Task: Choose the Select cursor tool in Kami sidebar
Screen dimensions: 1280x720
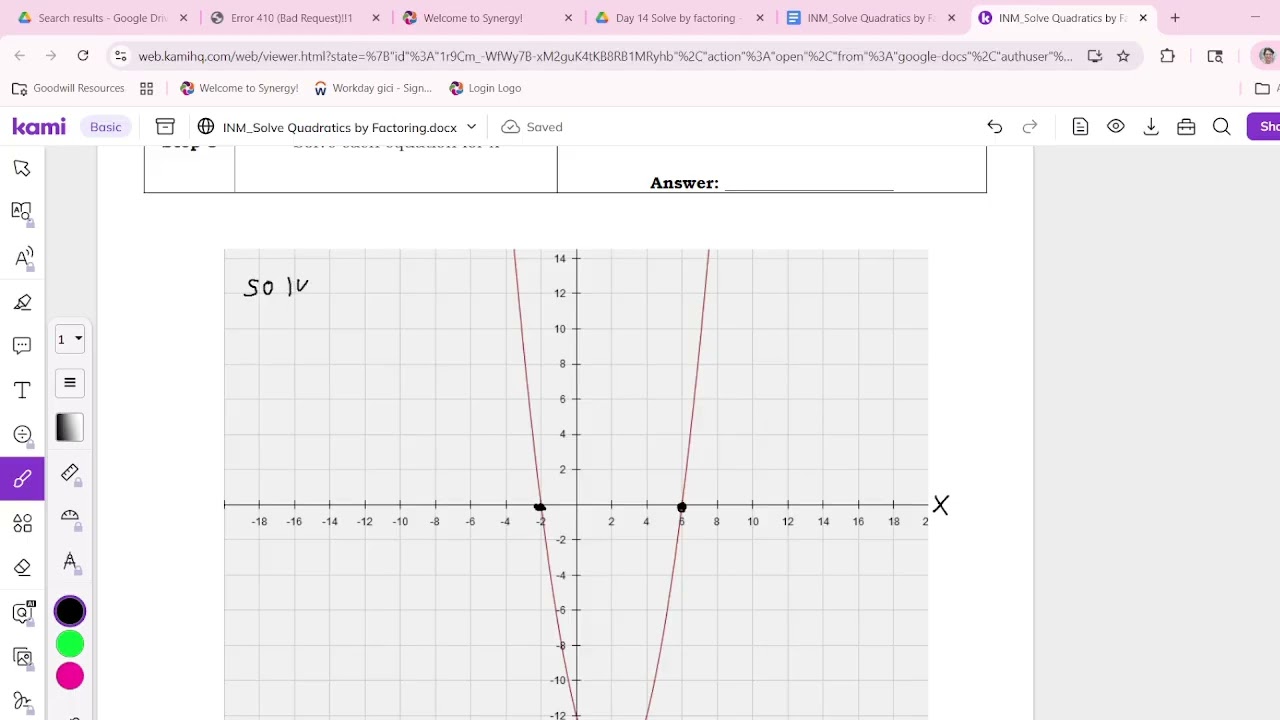Action: click(22, 168)
